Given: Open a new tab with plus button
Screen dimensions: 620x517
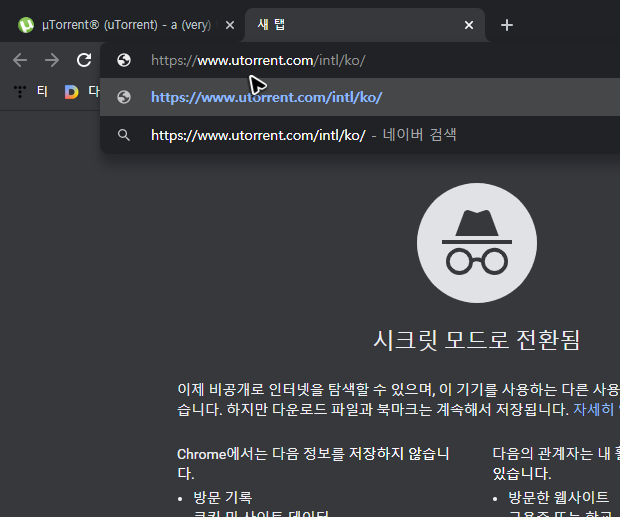Looking at the screenshot, I should click(507, 25).
